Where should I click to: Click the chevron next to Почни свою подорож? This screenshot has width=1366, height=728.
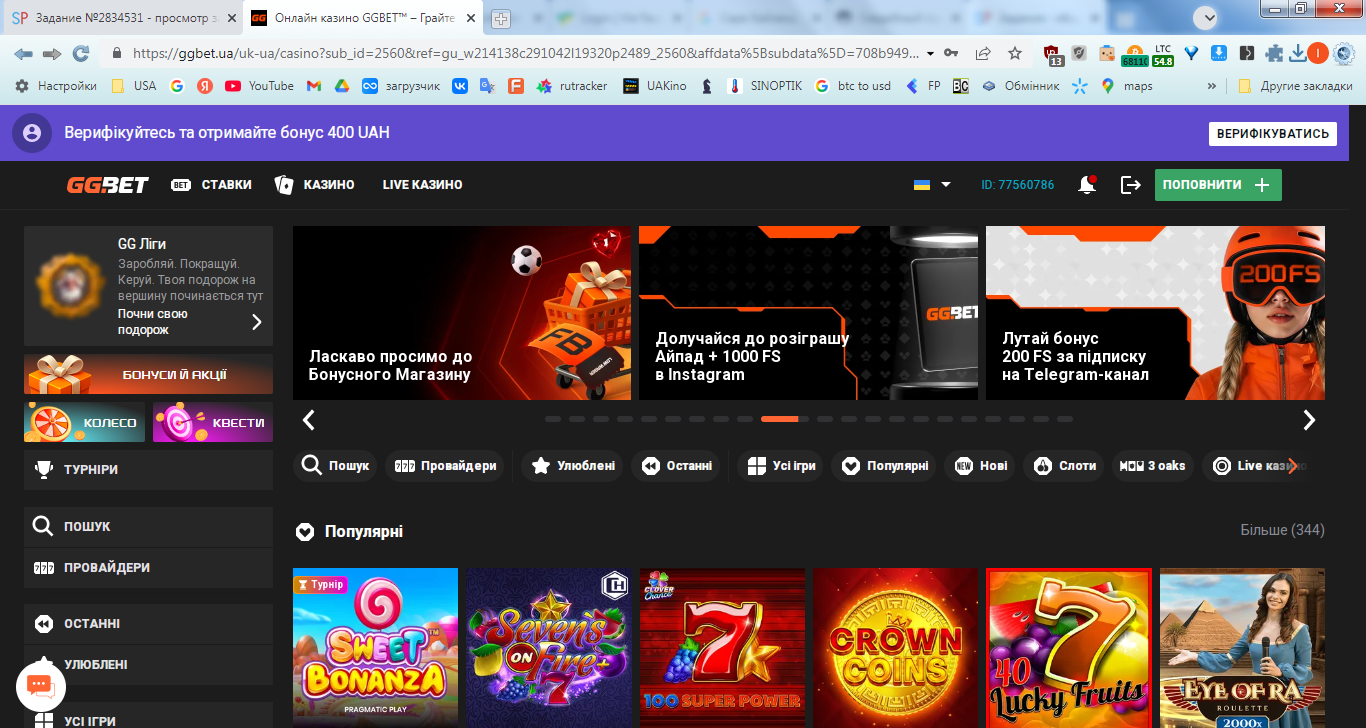(x=256, y=322)
